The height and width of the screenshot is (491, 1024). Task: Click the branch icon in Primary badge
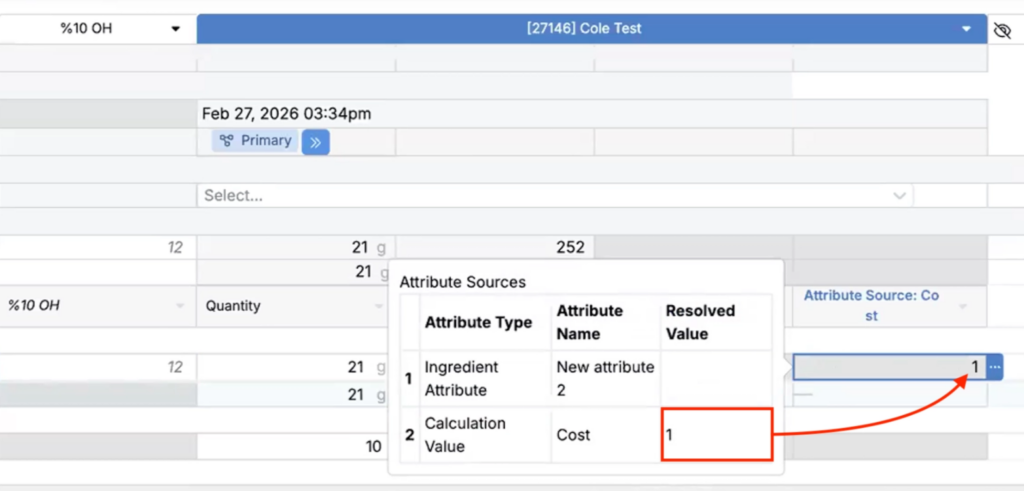(x=227, y=141)
